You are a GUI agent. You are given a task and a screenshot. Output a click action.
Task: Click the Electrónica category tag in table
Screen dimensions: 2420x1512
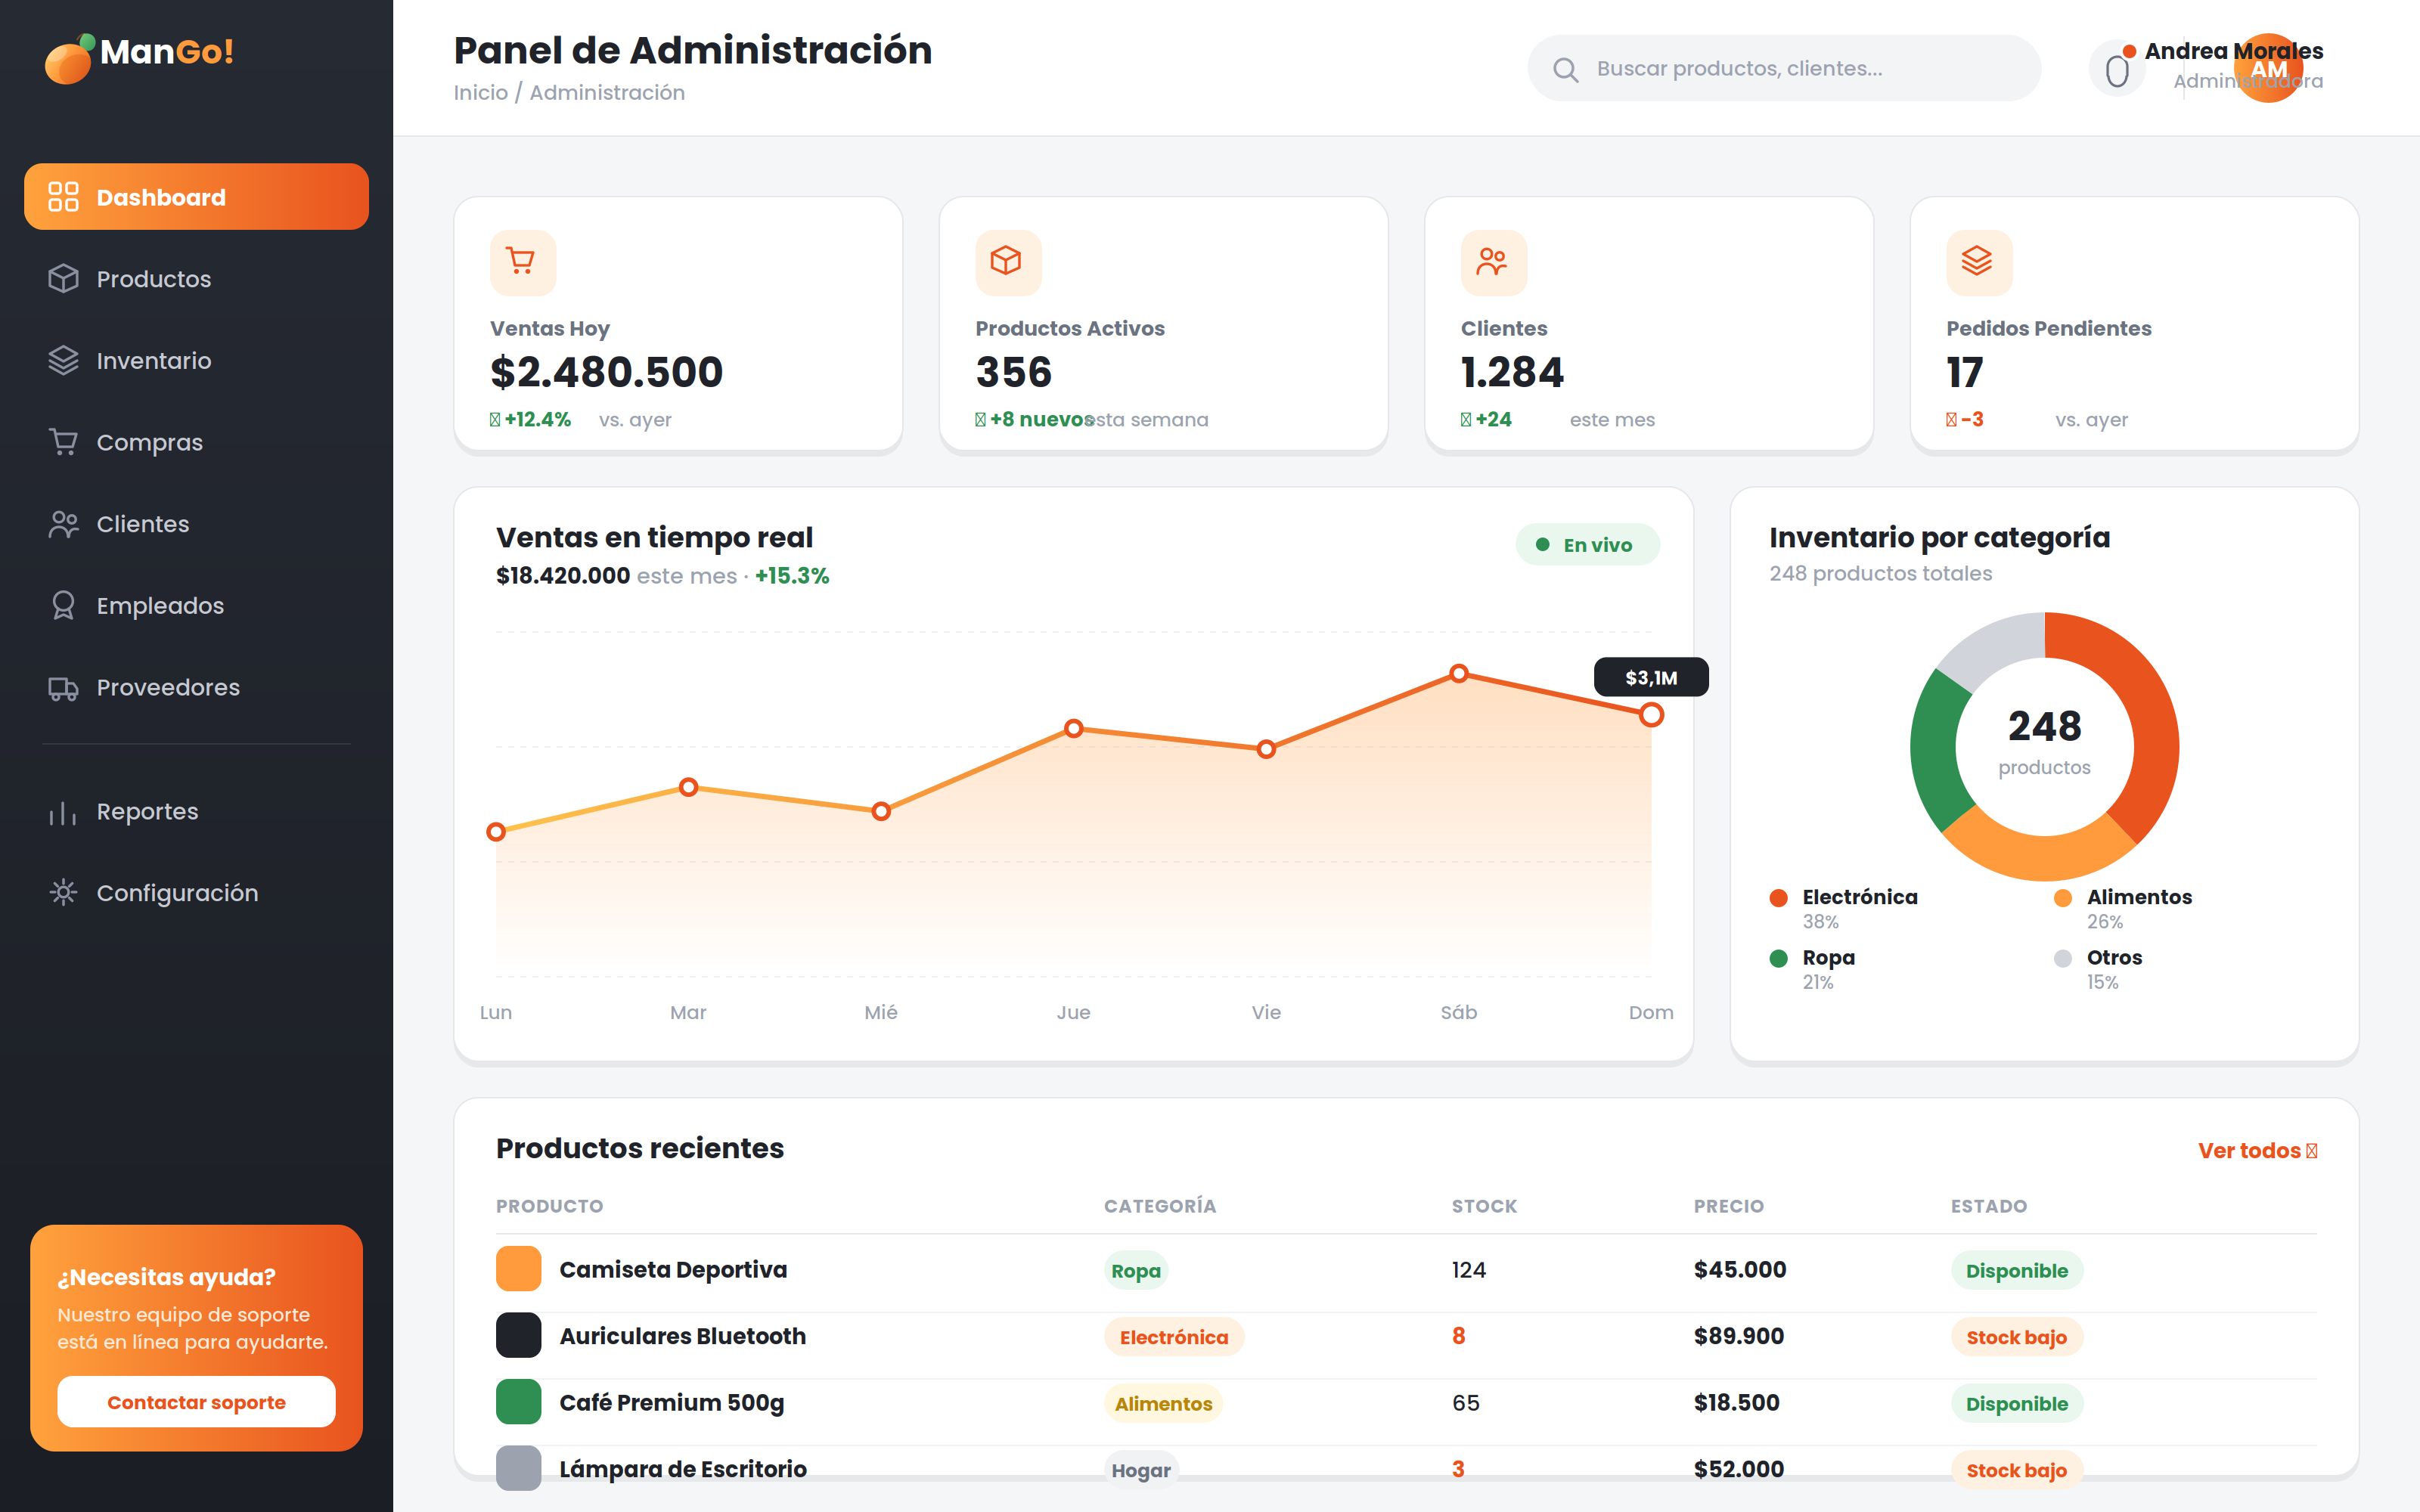(1174, 1338)
